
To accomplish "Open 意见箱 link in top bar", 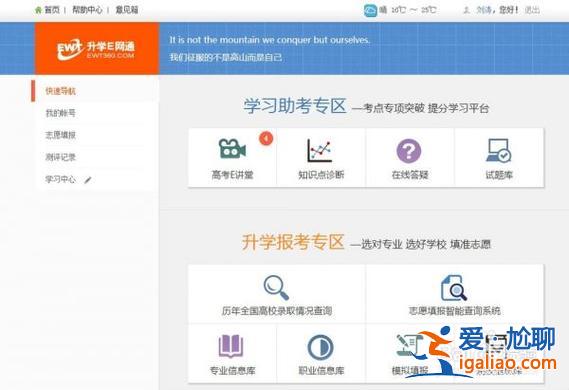I will click(127, 10).
